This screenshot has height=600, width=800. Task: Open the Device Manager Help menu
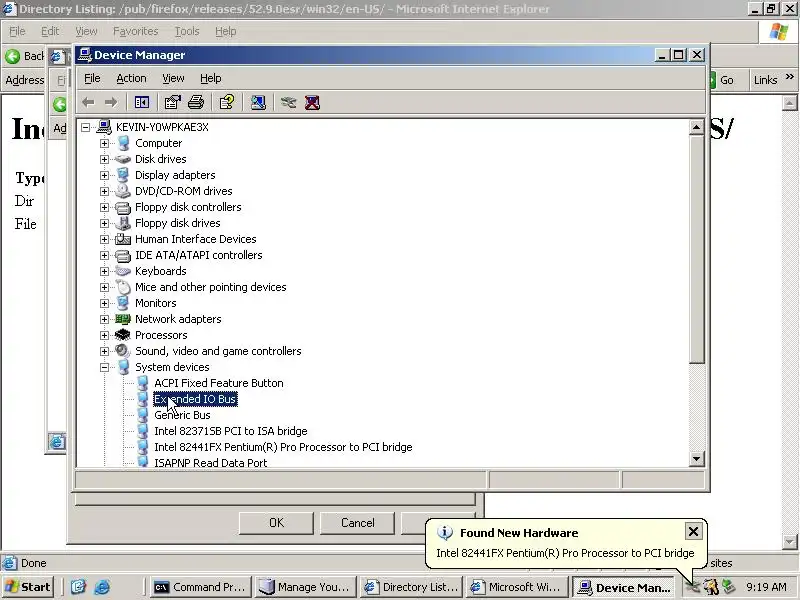210,78
